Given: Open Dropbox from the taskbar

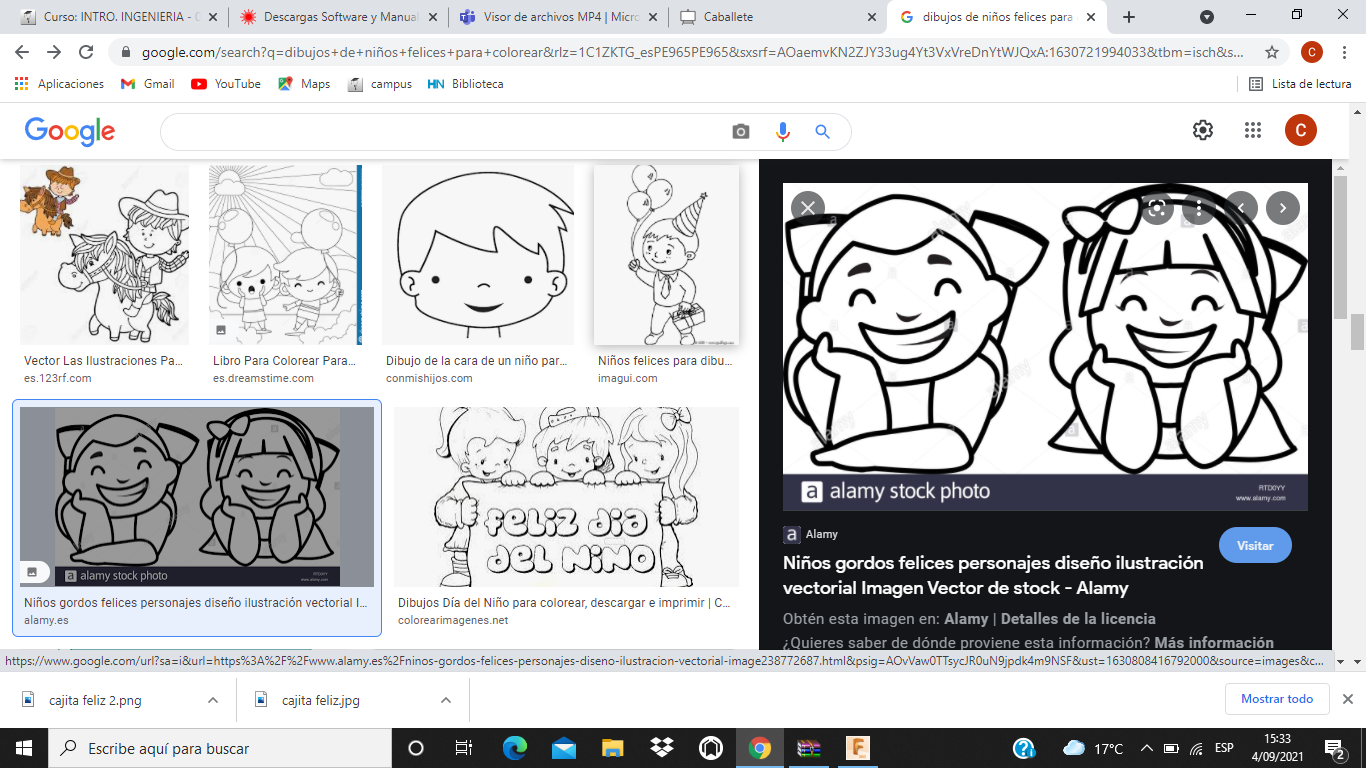Looking at the screenshot, I should (x=661, y=748).
